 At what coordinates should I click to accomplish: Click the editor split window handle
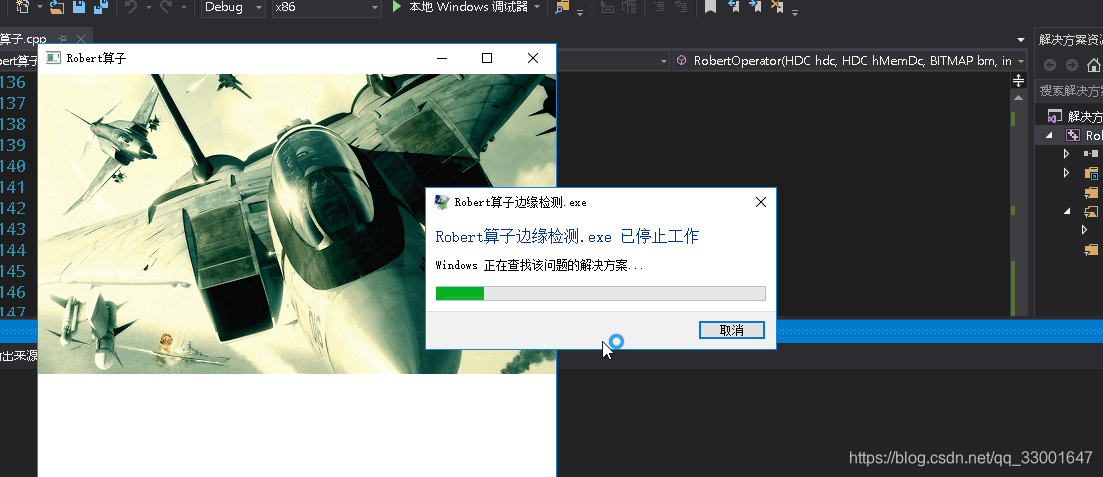(1019, 80)
